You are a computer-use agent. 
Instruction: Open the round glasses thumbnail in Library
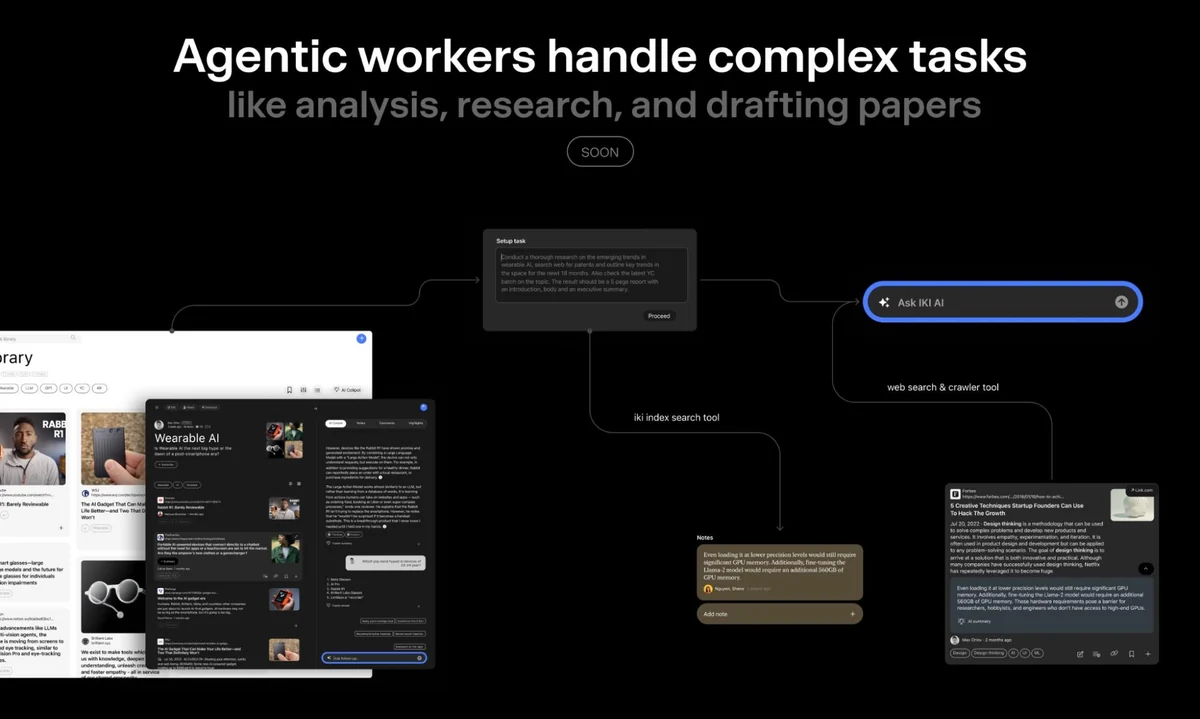[114, 595]
